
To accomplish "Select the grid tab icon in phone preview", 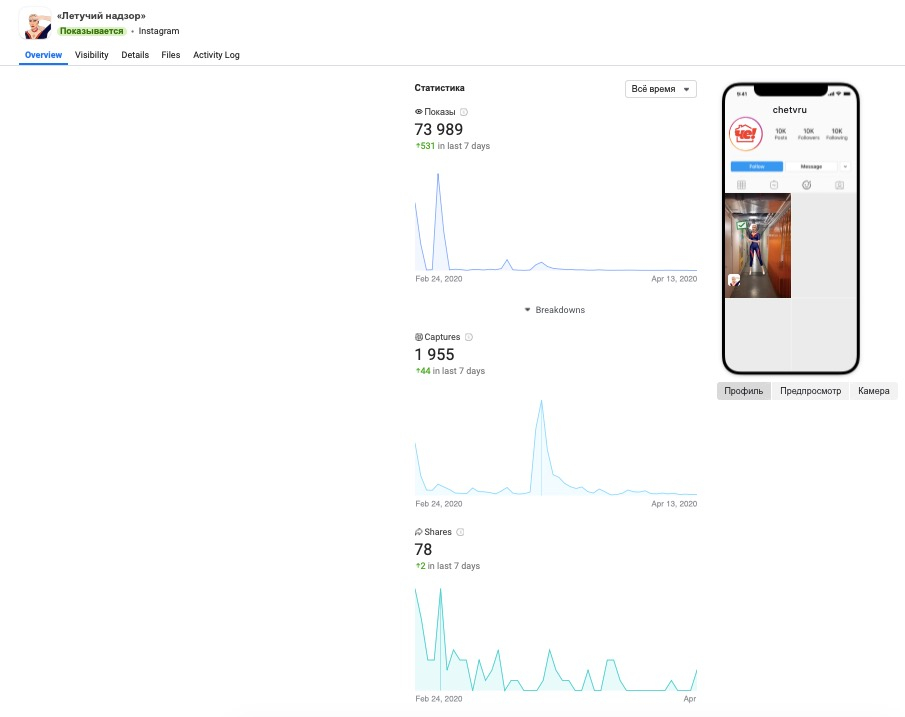I will click(x=741, y=185).
